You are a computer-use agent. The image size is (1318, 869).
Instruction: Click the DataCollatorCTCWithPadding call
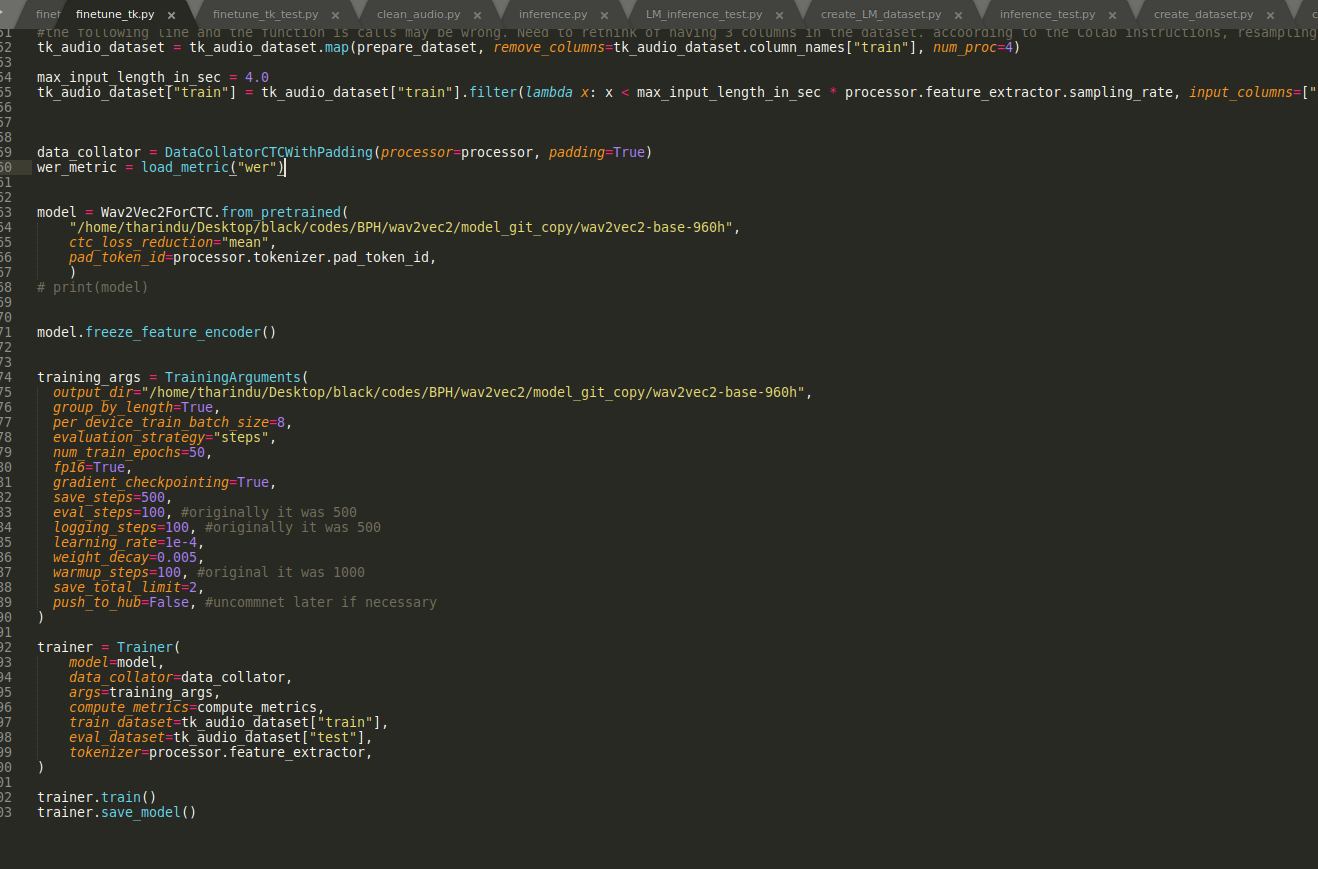[x=408, y=152]
